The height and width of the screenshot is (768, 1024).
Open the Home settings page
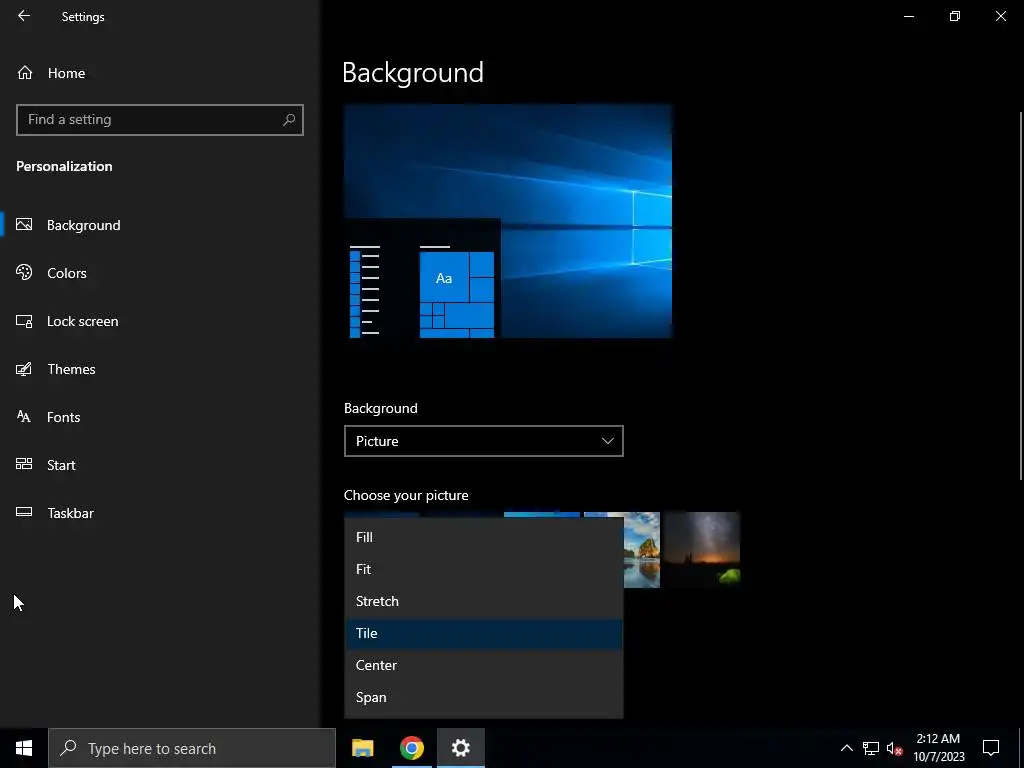click(x=51, y=73)
